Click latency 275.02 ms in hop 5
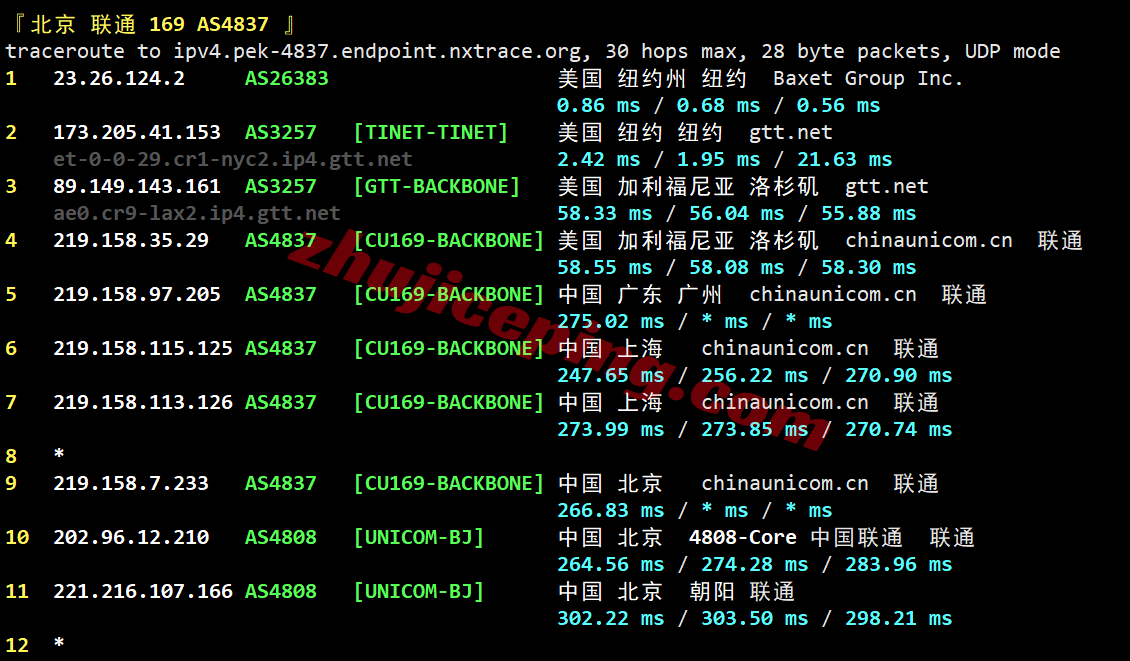 610,321
